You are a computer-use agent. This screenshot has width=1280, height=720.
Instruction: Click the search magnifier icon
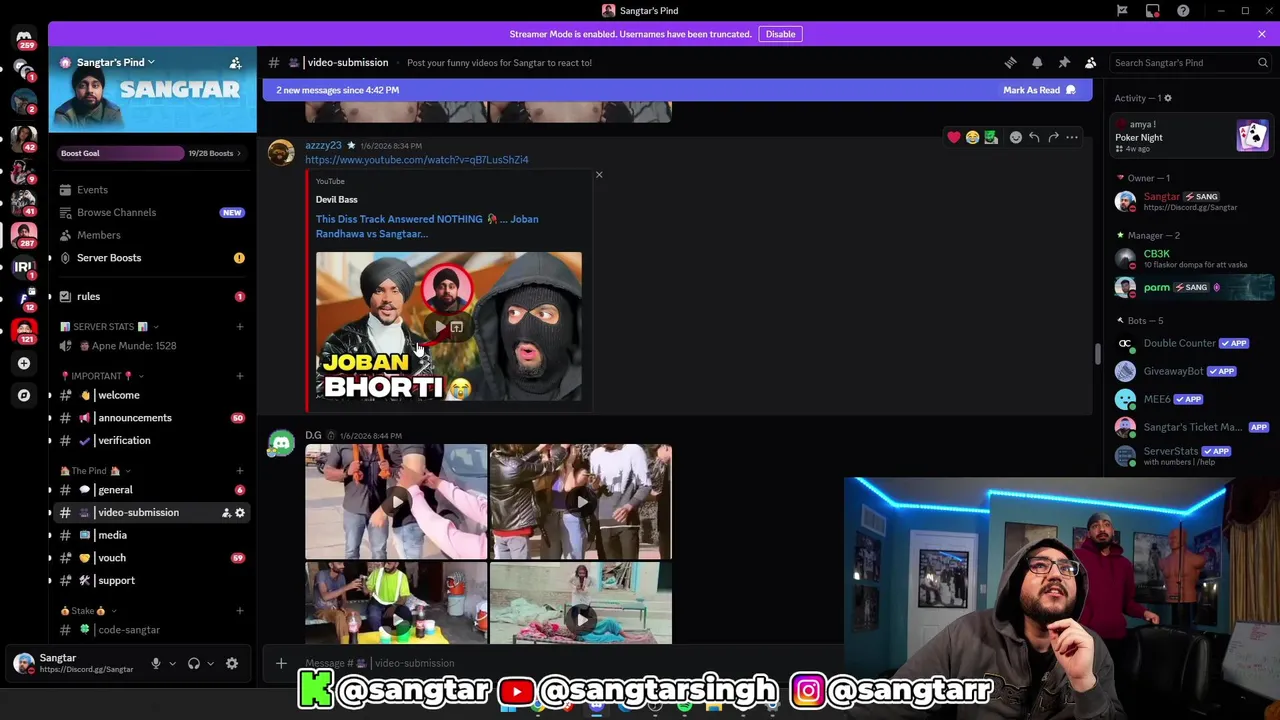pos(1262,62)
